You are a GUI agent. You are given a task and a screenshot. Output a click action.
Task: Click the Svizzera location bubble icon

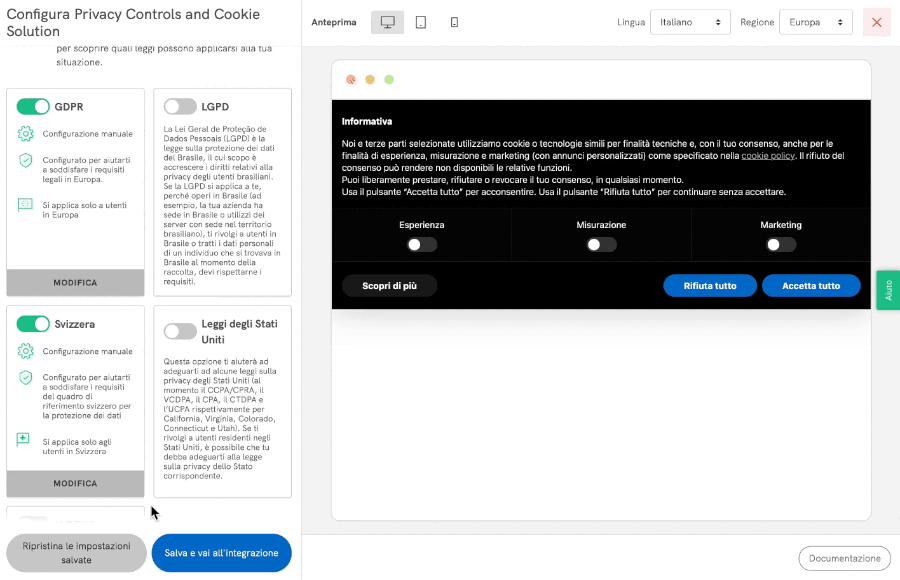(x=26, y=439)
